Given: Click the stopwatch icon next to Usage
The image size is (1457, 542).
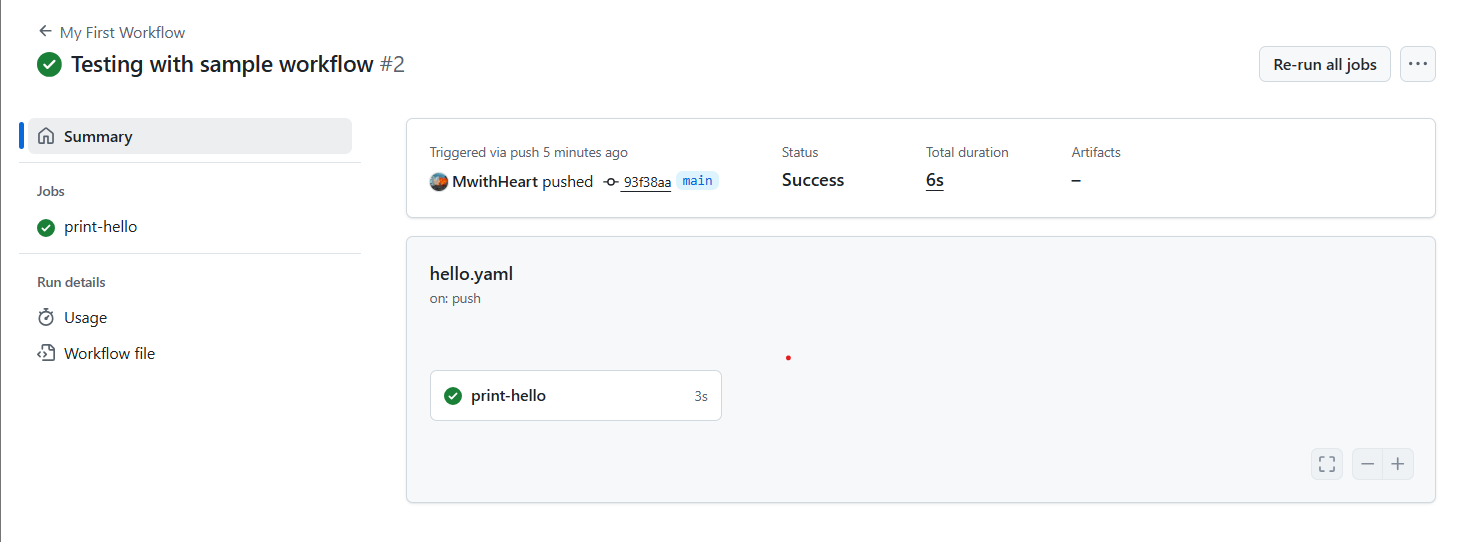Looking at the screenshot, I should click(46, 318).
